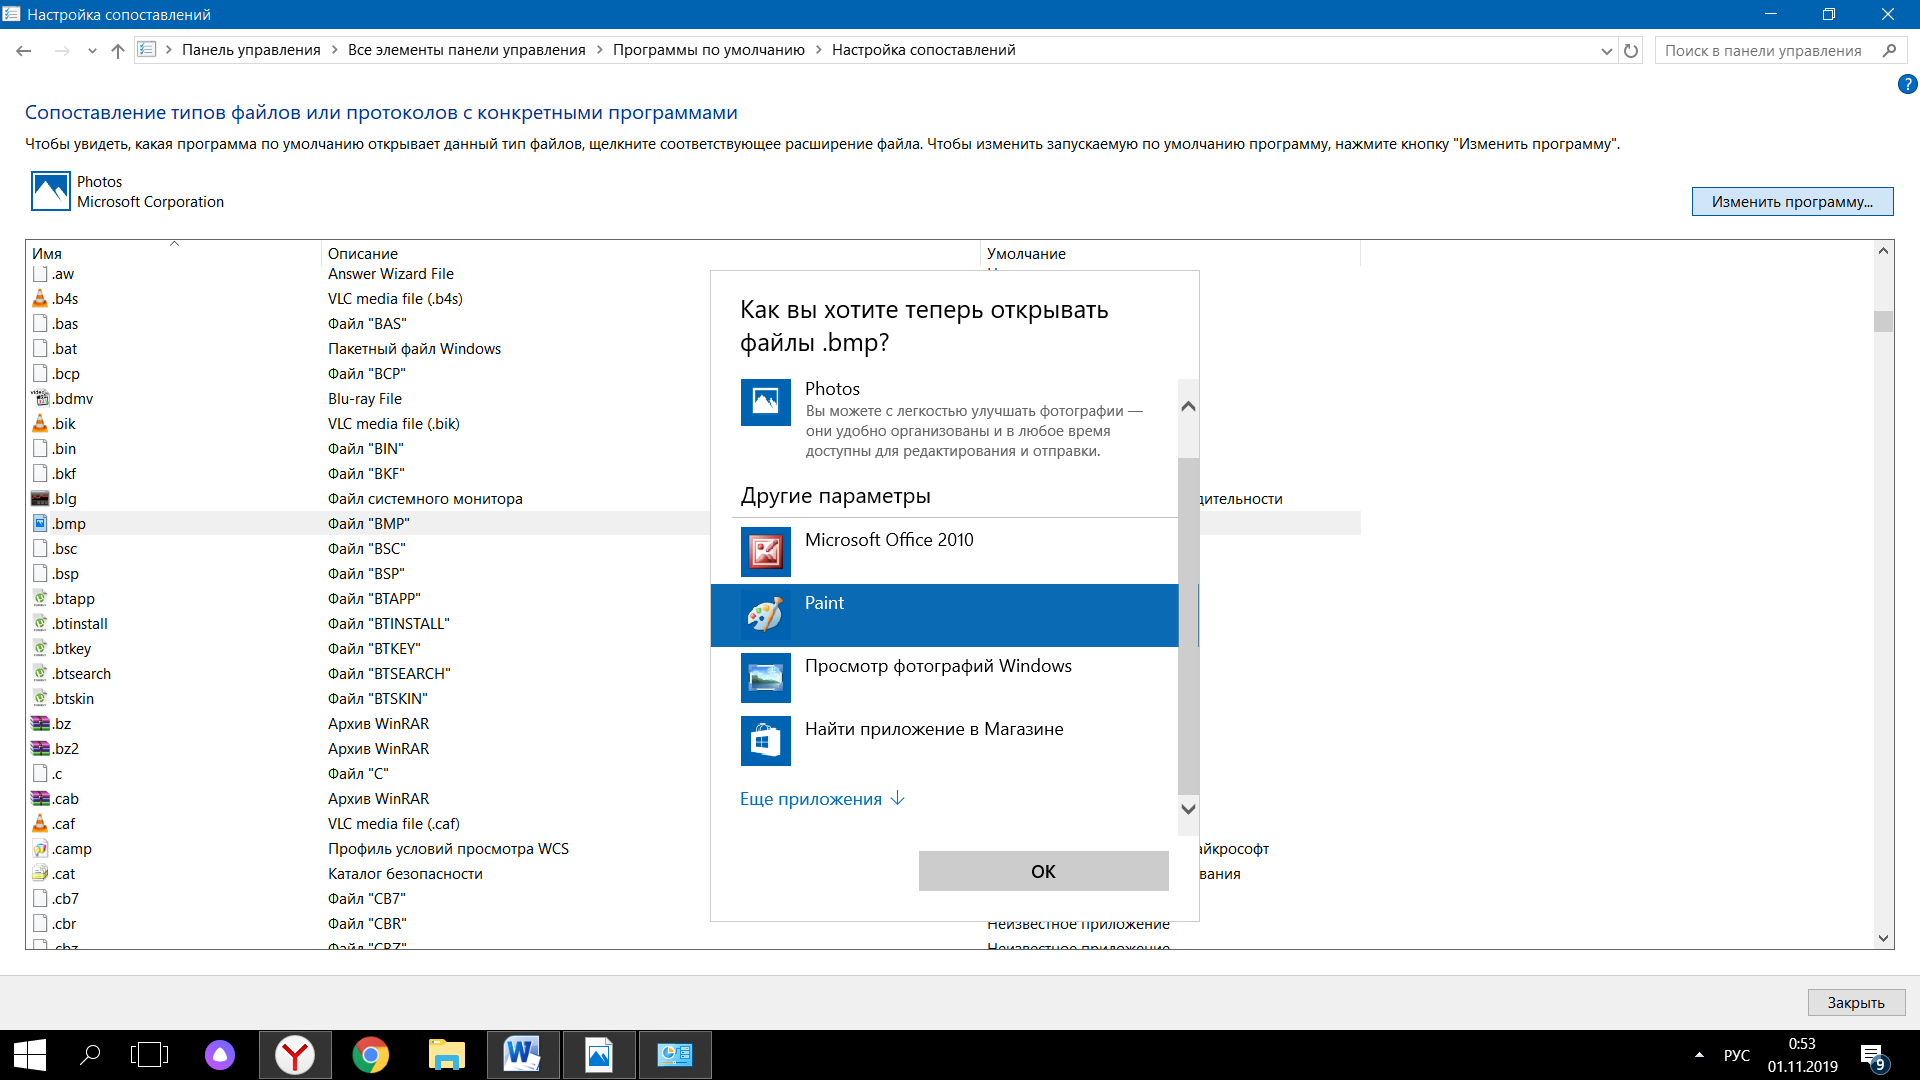Go back with the back arrow
Viewport: 1920px width, 1080px height.
24,50
